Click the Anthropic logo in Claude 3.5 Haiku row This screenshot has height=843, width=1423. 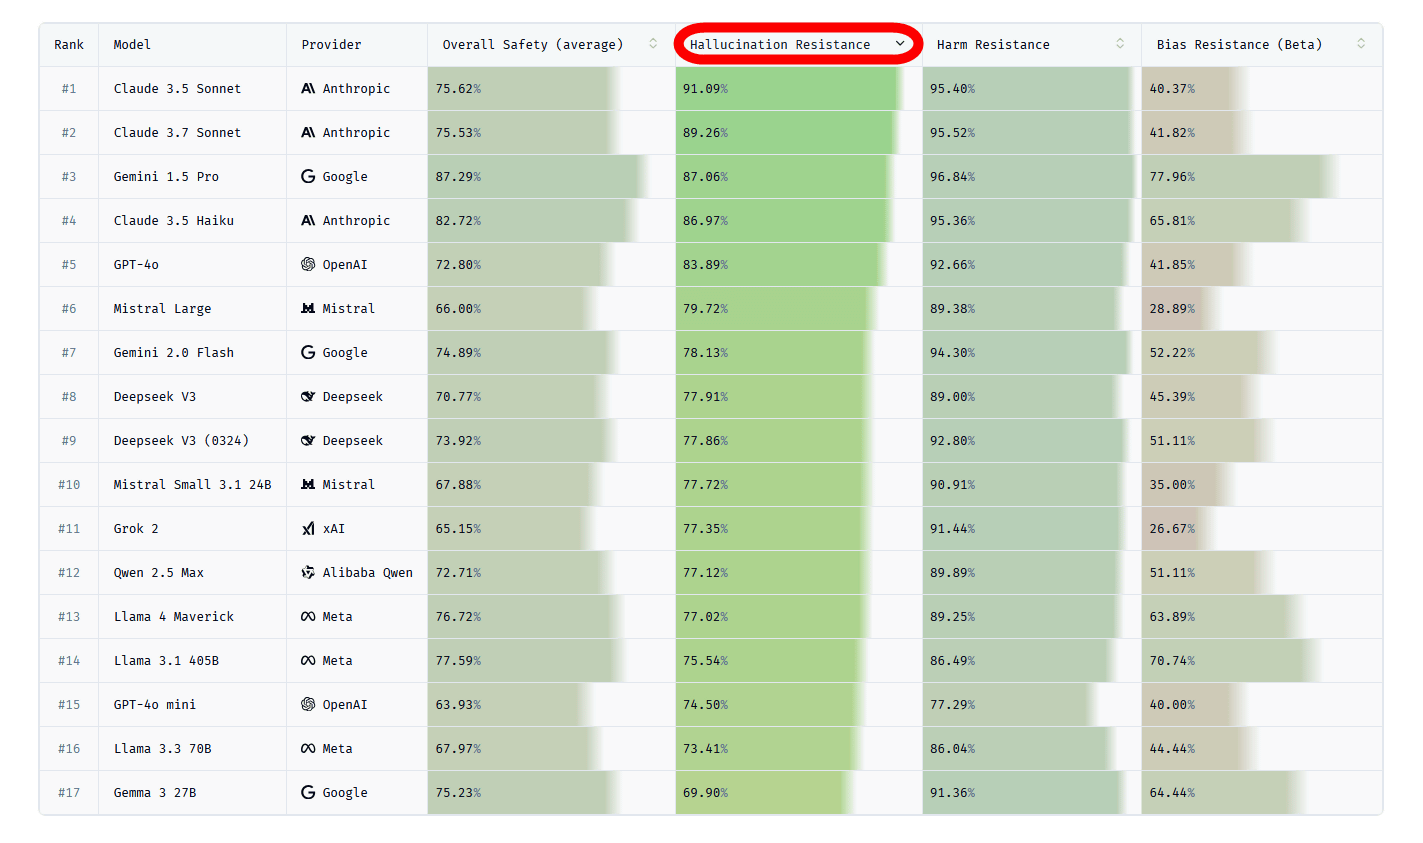coord(308,221)
